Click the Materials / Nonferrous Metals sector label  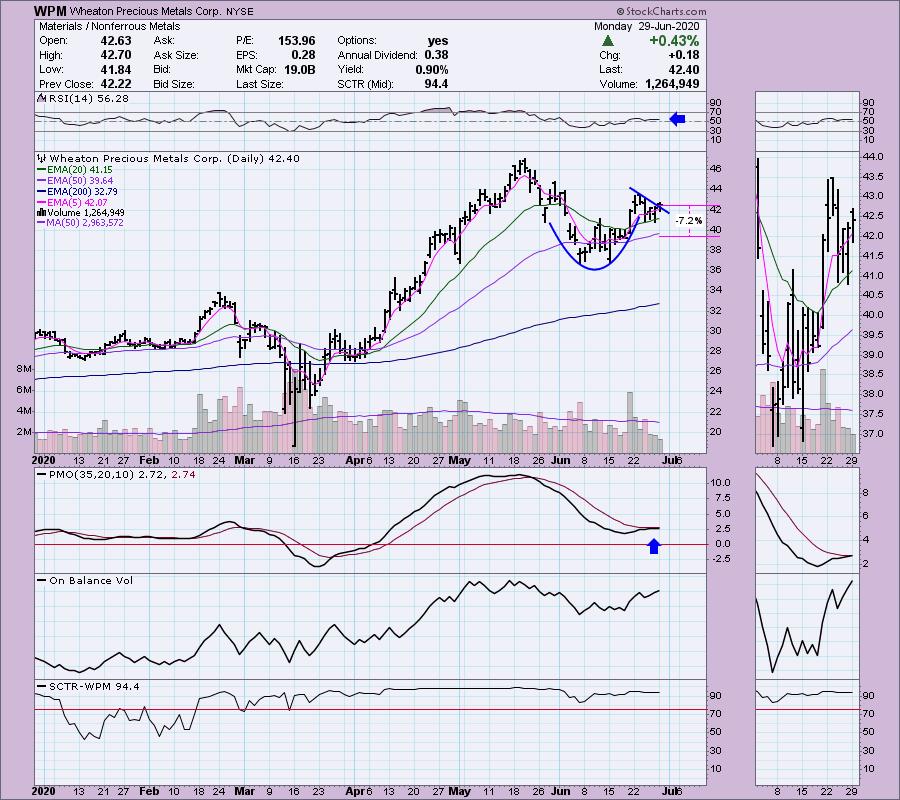(x=109, y=26)
